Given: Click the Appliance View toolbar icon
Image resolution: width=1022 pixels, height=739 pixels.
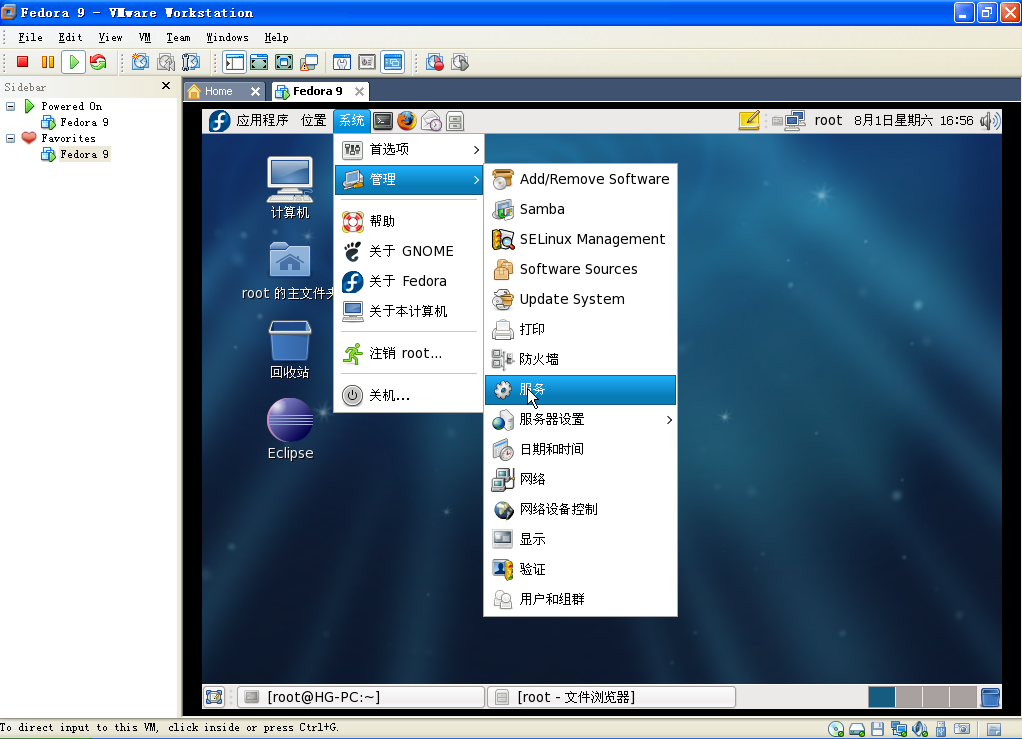Looking at the screenshot, I should 367,62.
